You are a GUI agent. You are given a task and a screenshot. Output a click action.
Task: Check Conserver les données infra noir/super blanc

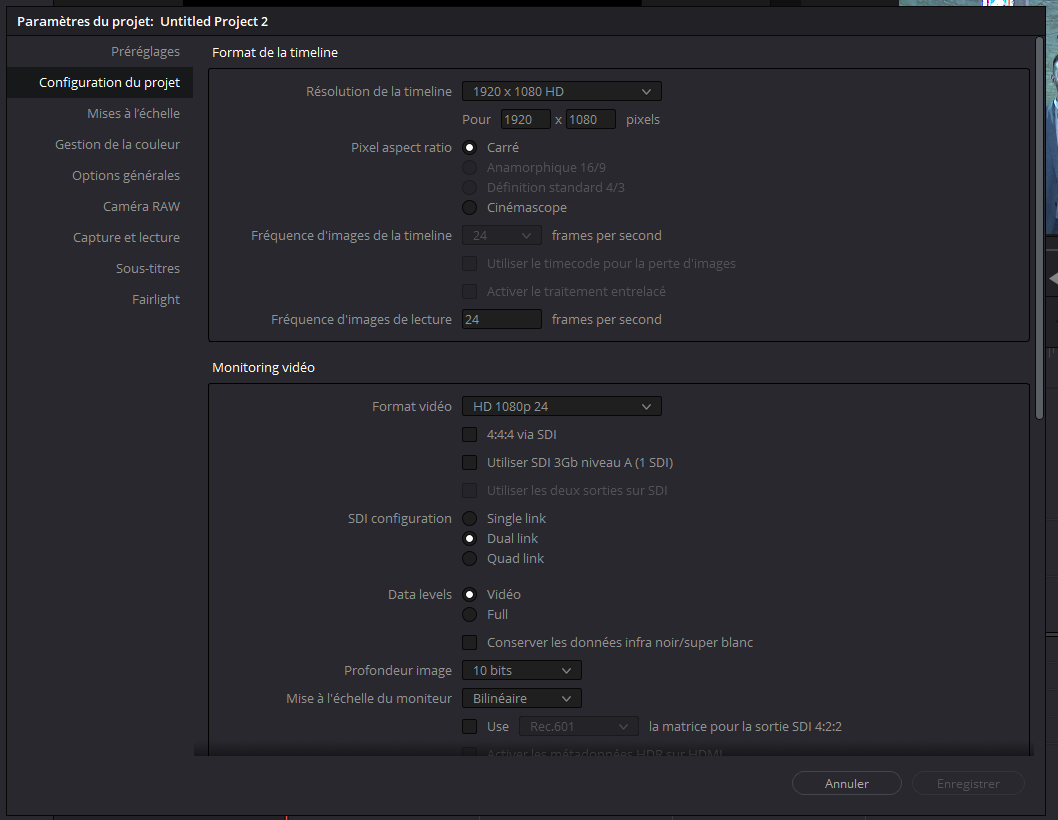point(469,643)
